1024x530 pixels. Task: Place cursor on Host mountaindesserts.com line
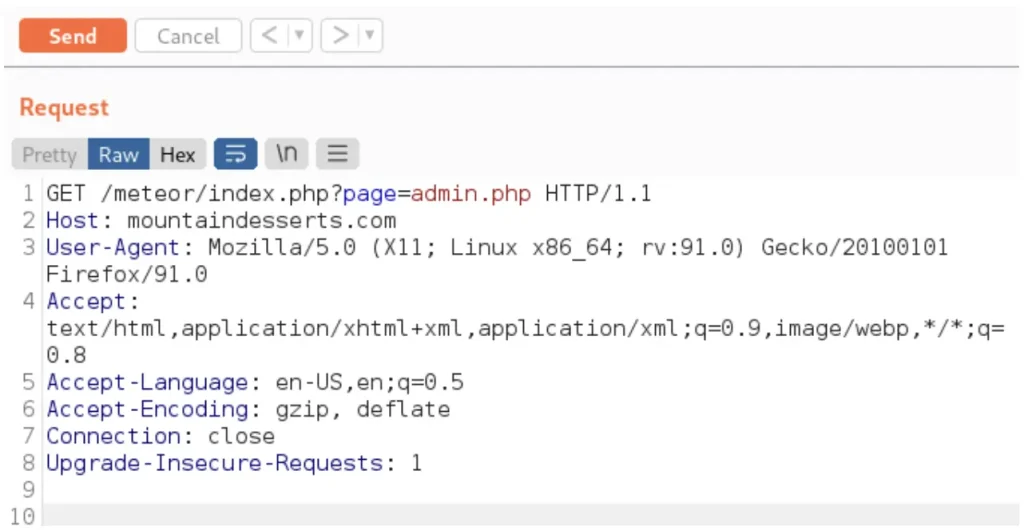point(222,221)
